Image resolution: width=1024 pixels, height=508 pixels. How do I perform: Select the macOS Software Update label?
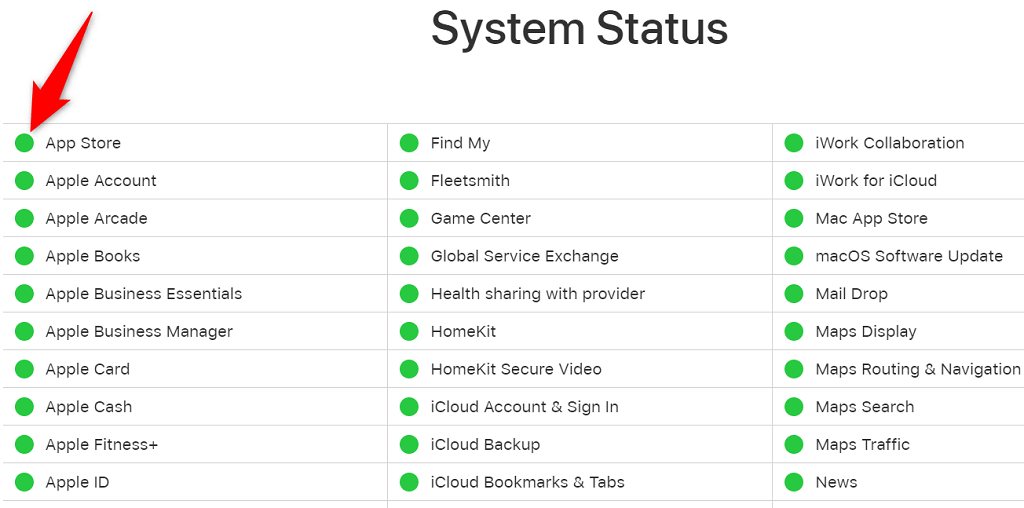point(909,256)
